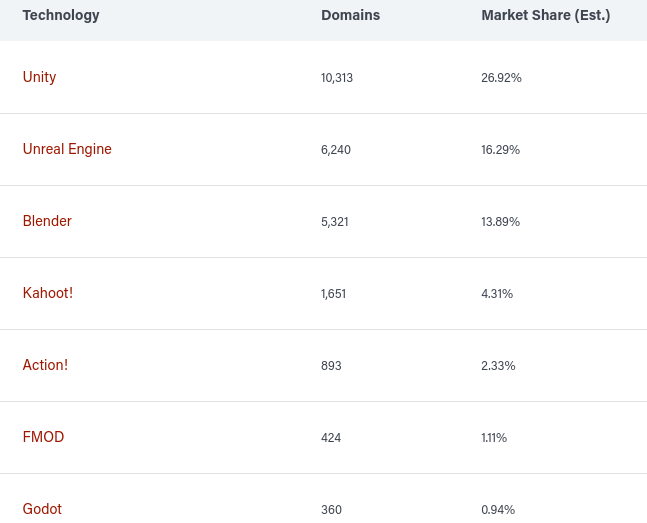Click the 2.33% market share cell
647x523 pixels.
tap(498, 366)
